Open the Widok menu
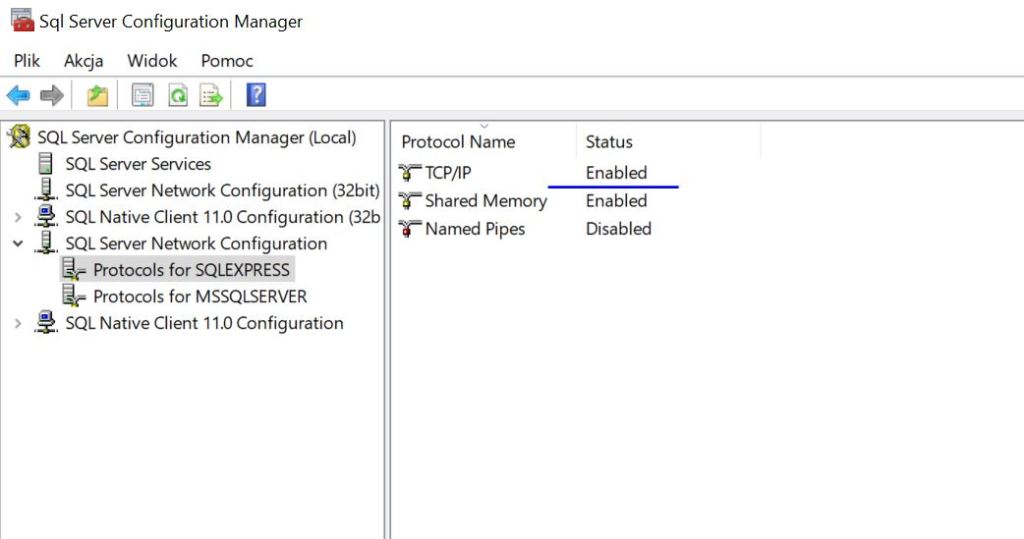This screenshot has width=1024, height=539. [152, 61]
